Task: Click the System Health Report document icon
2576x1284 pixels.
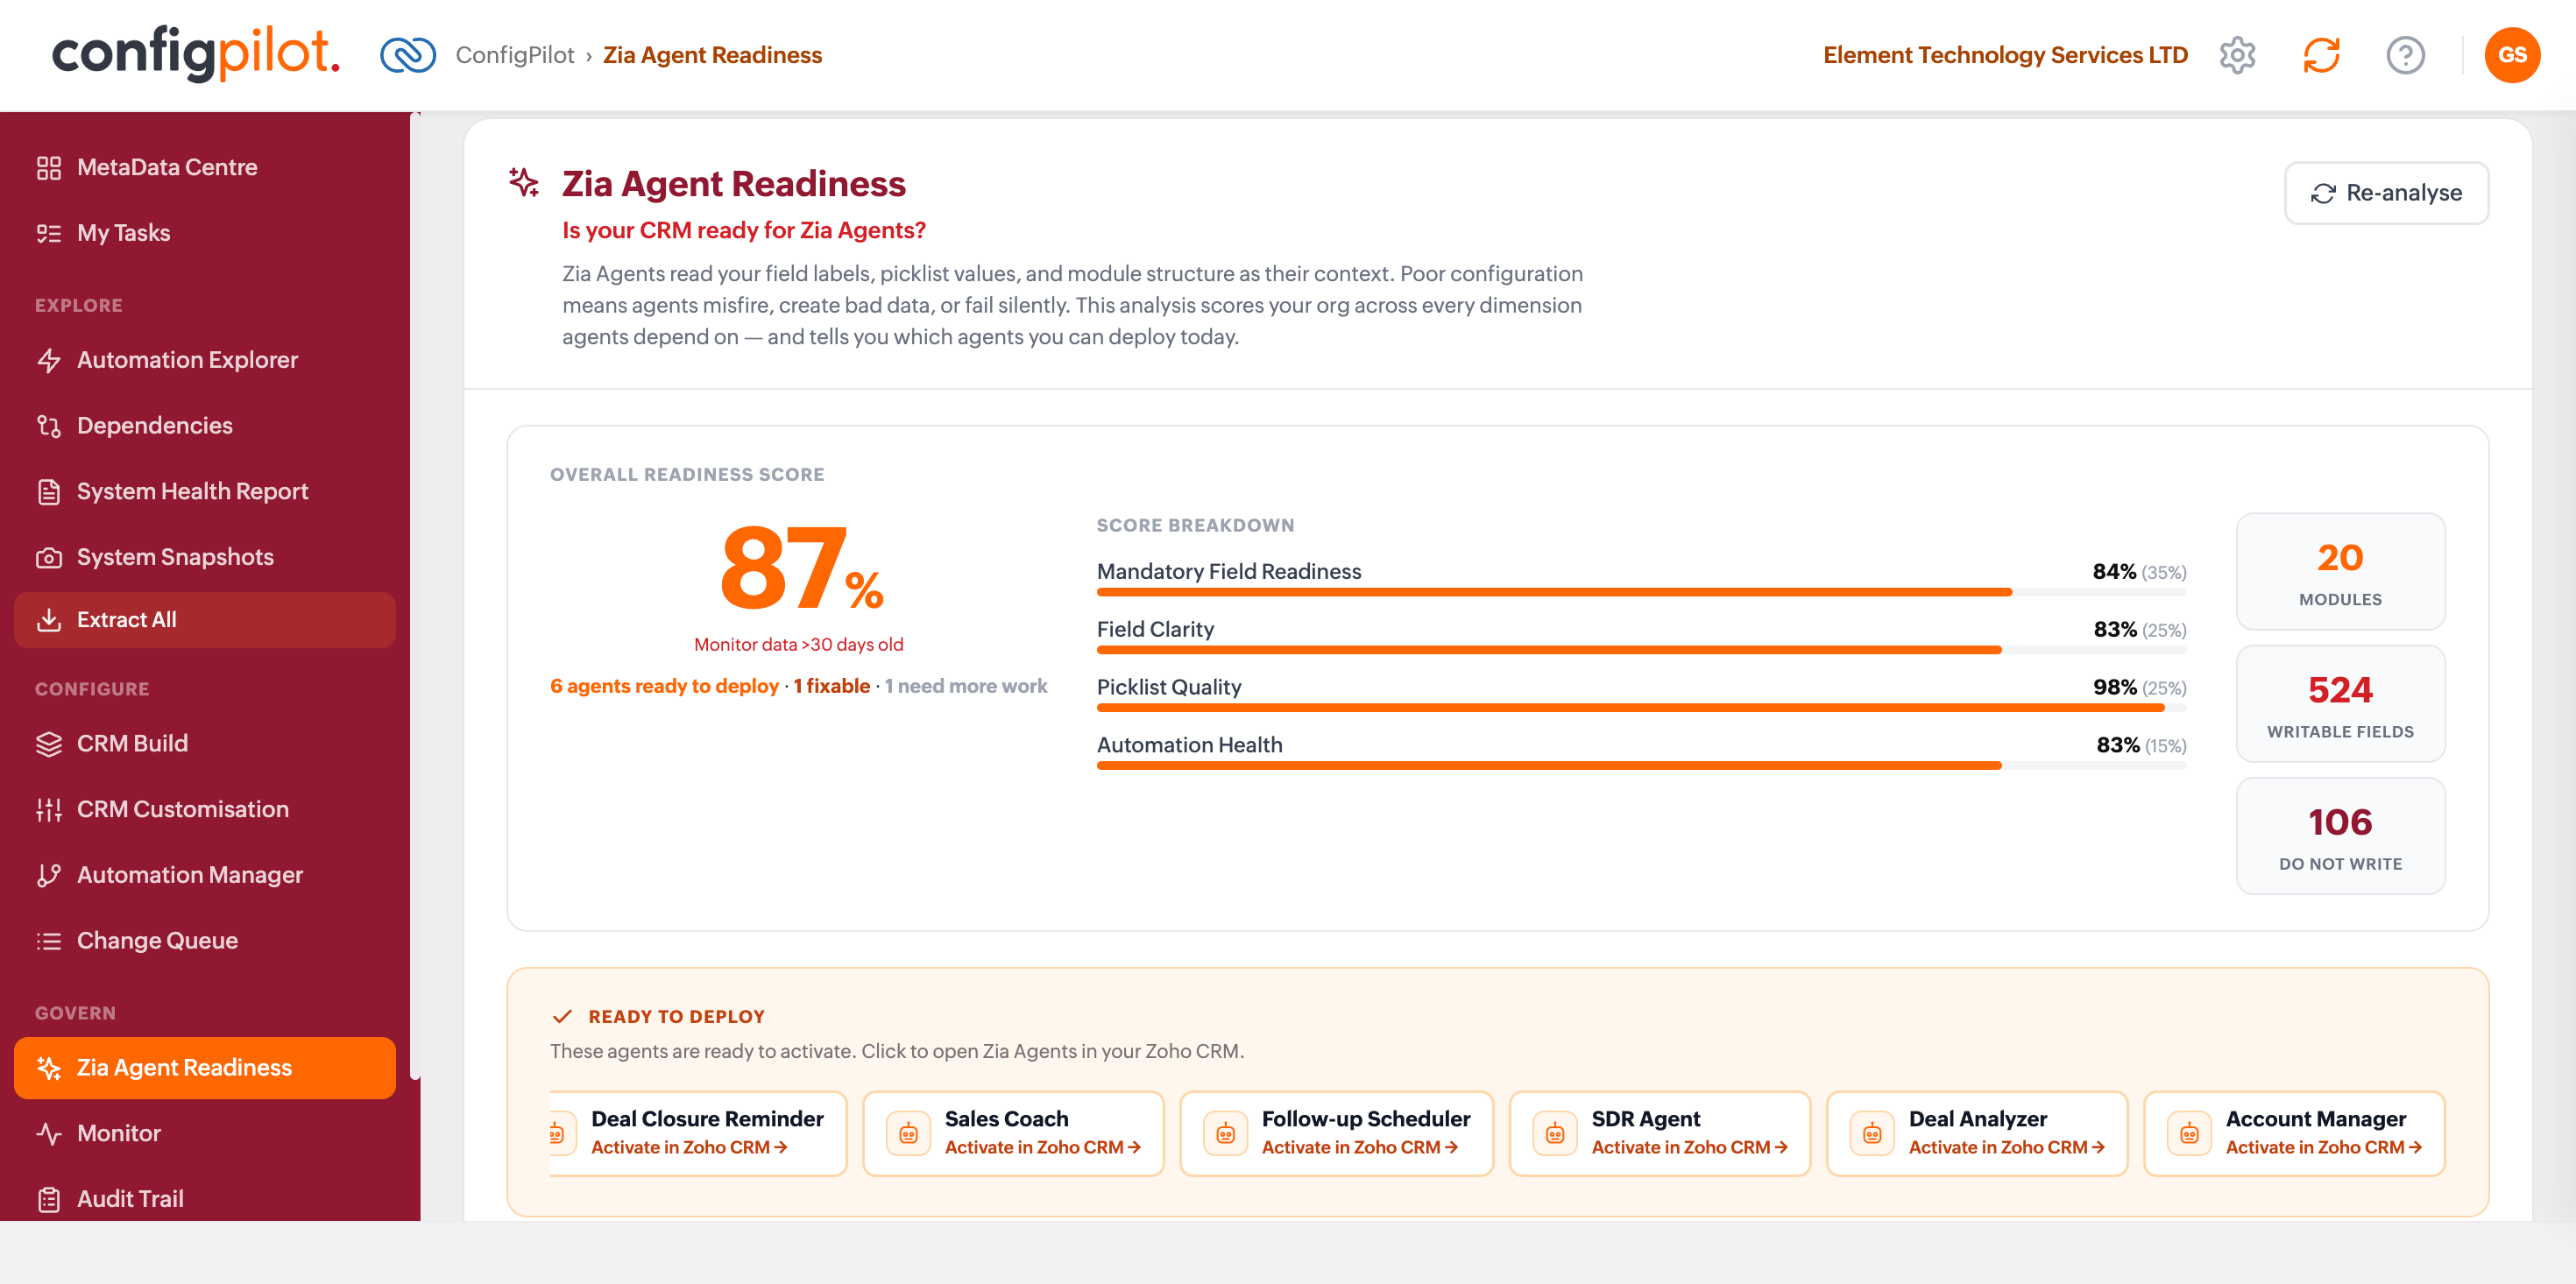Action: (x=48, y=491)
